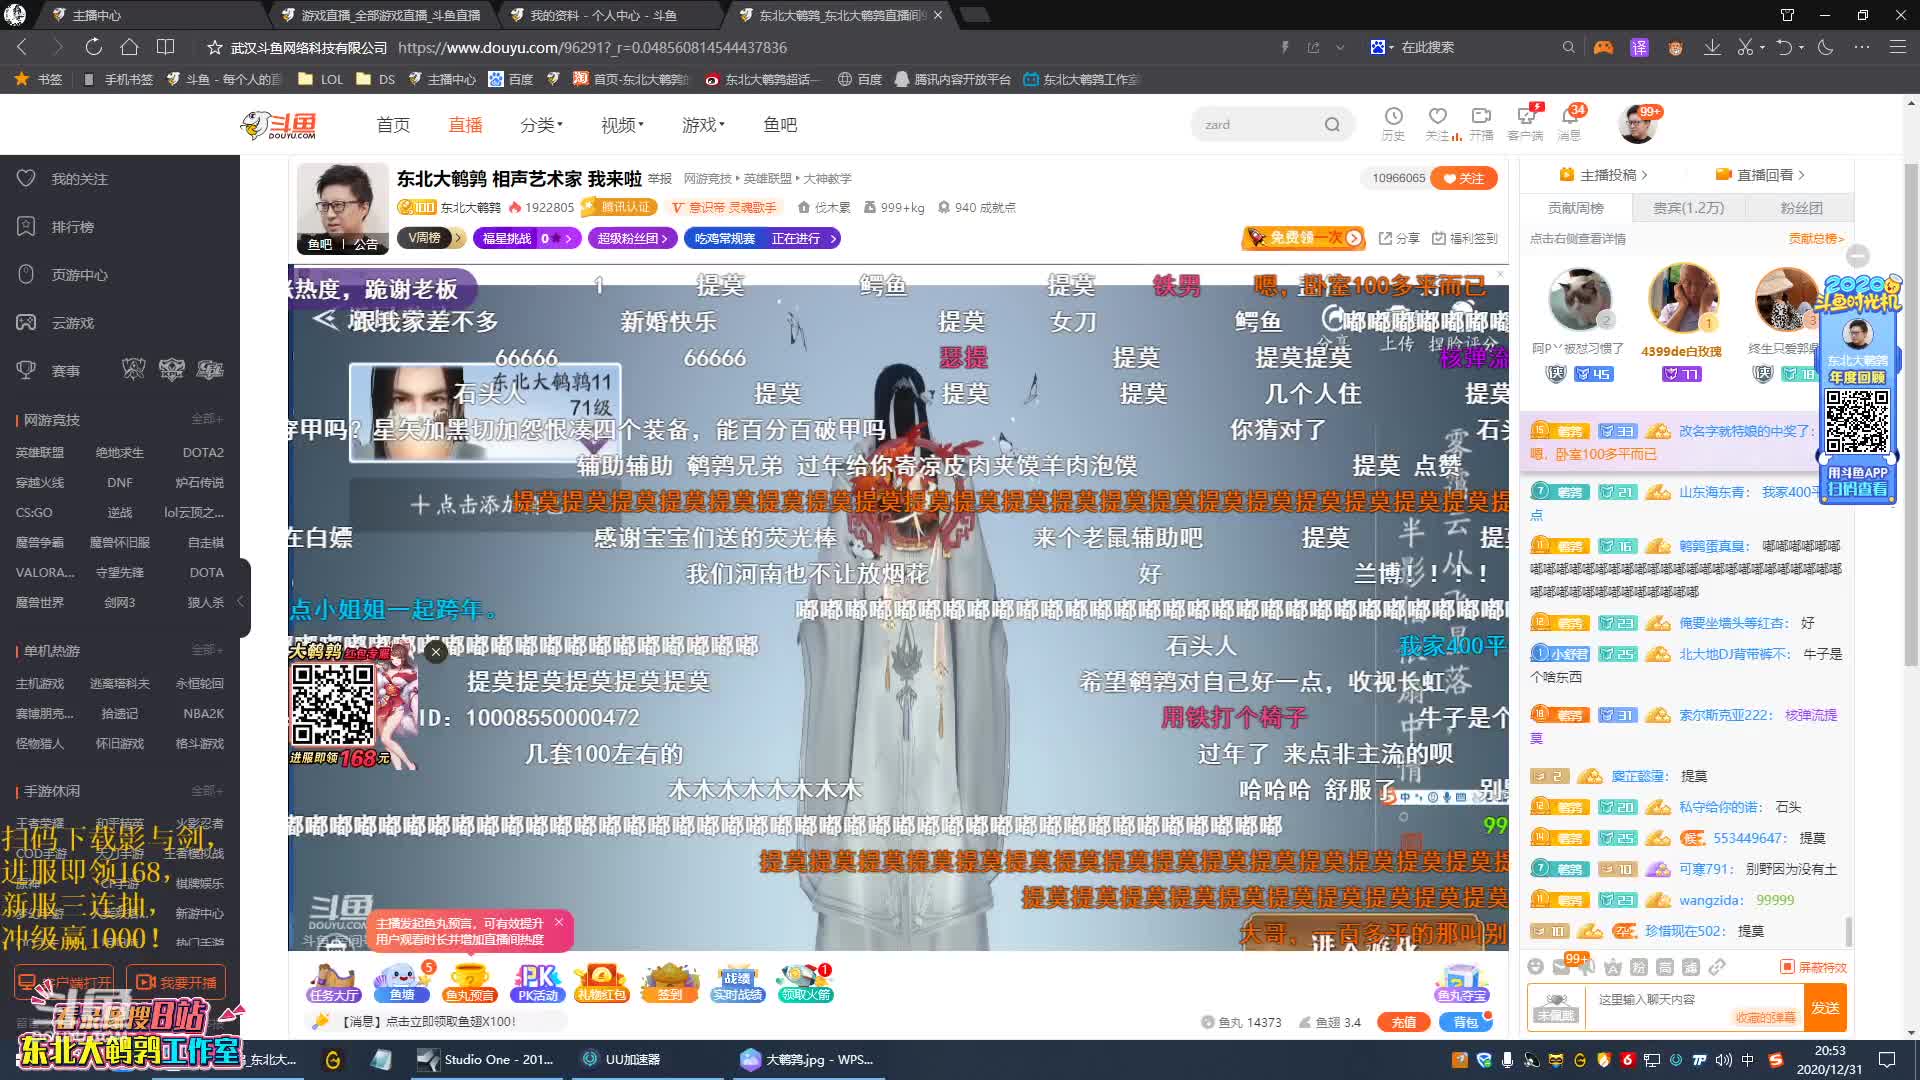Click the search magnifier in Douyu search box
The height and width of the screenshot is (1080, 1920).
pyautogui.click(x=1332, y=125)
